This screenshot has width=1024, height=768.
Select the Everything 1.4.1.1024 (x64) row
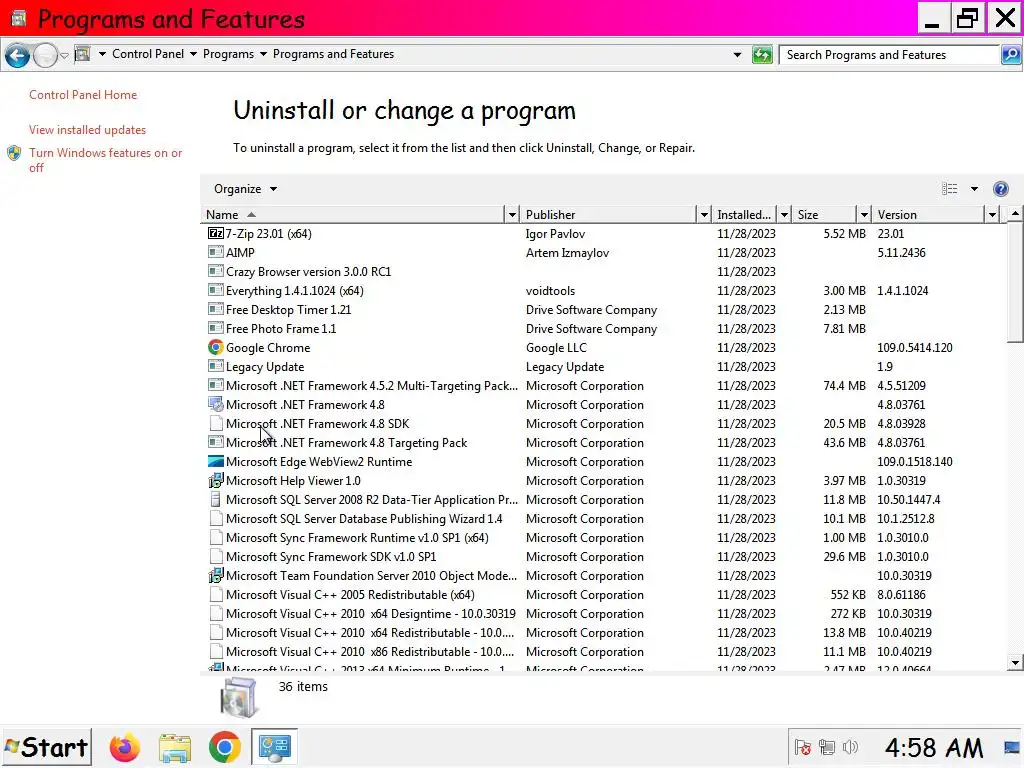(x=604, y=290)
